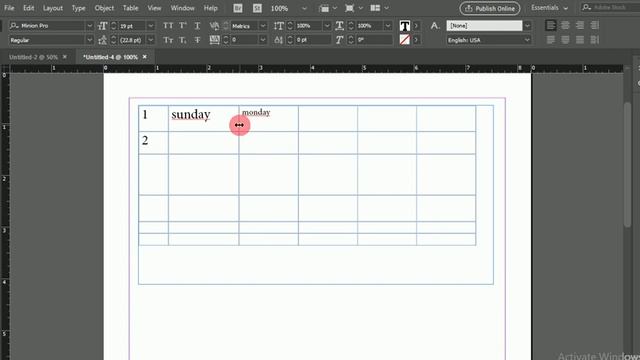
Task: Toggle the Align Right paragraph button
Action: click(580, 25)
